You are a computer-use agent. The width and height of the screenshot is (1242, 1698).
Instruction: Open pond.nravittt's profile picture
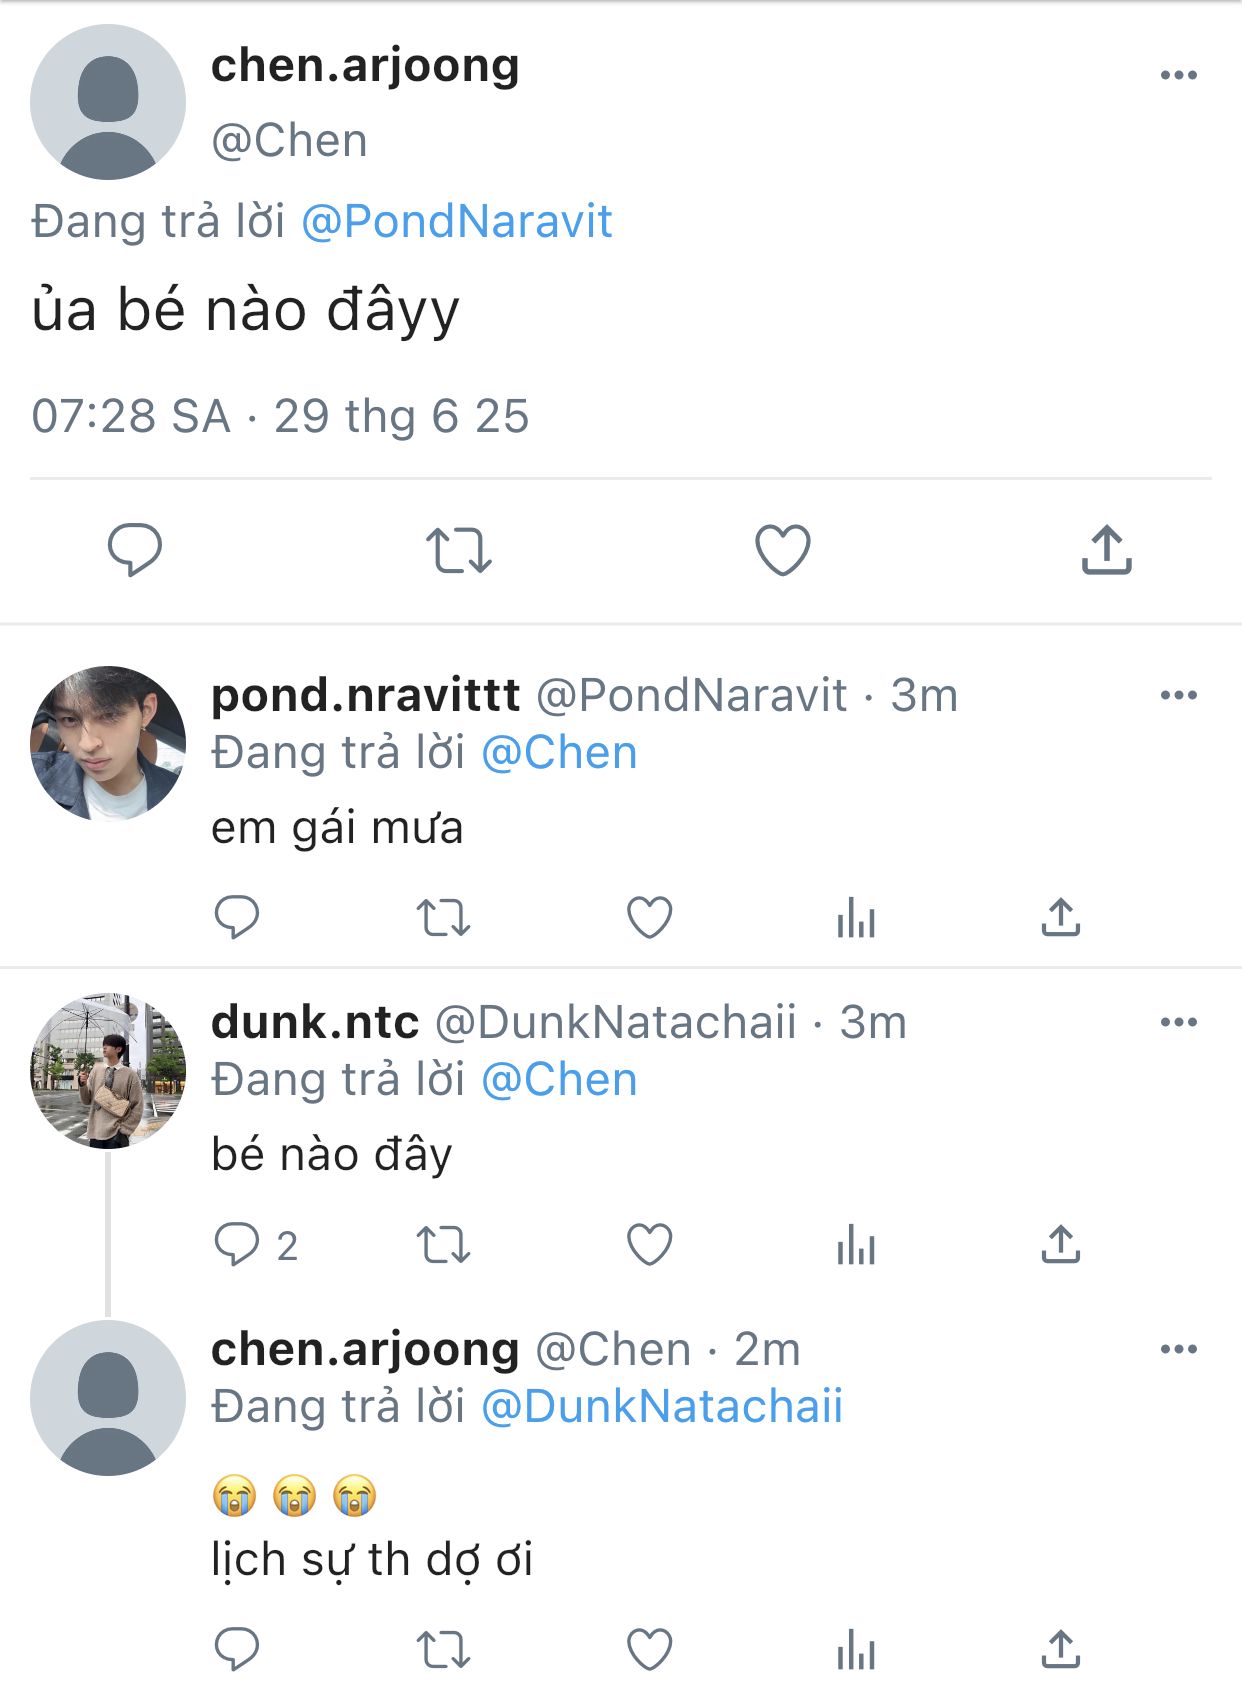[x=108, y=743]
